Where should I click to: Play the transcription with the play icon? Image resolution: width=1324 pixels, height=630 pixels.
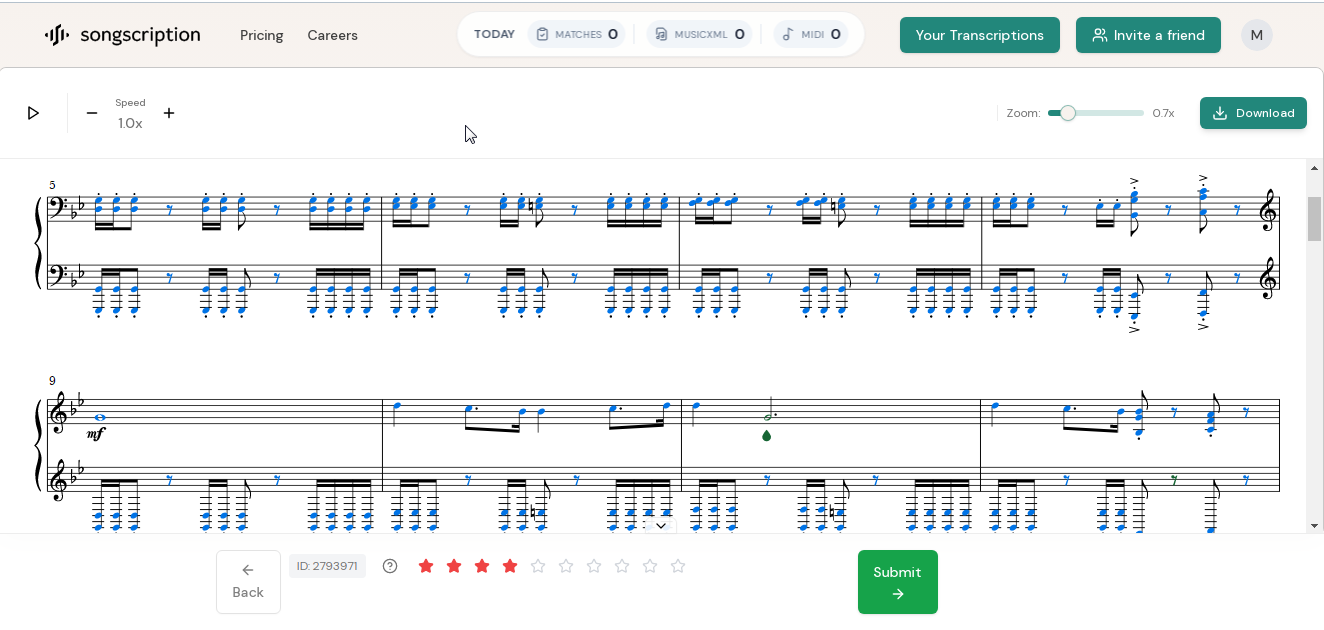tap(33, 113)
